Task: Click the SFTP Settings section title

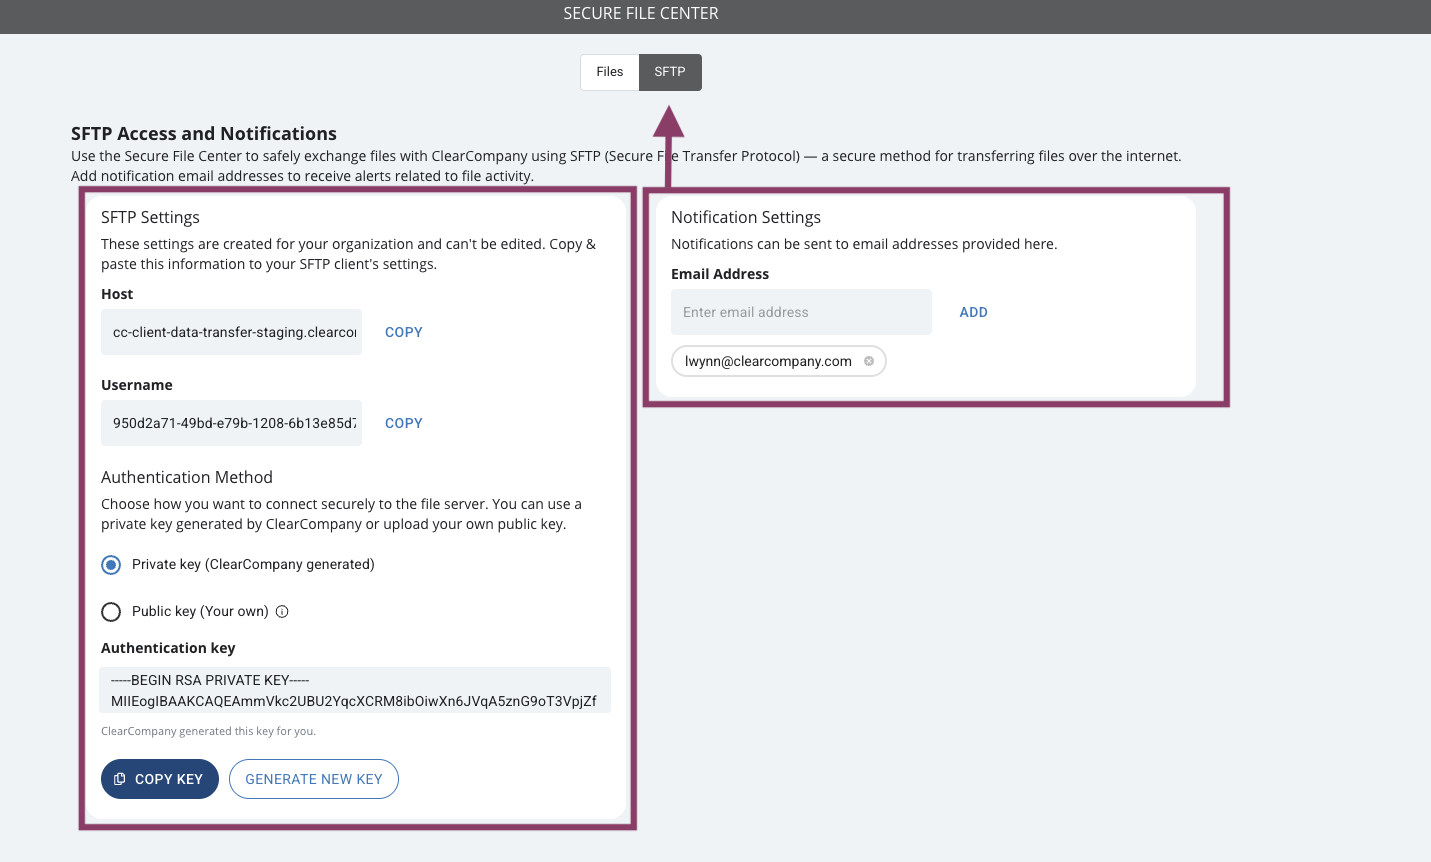Action: (x=150, y=217)
